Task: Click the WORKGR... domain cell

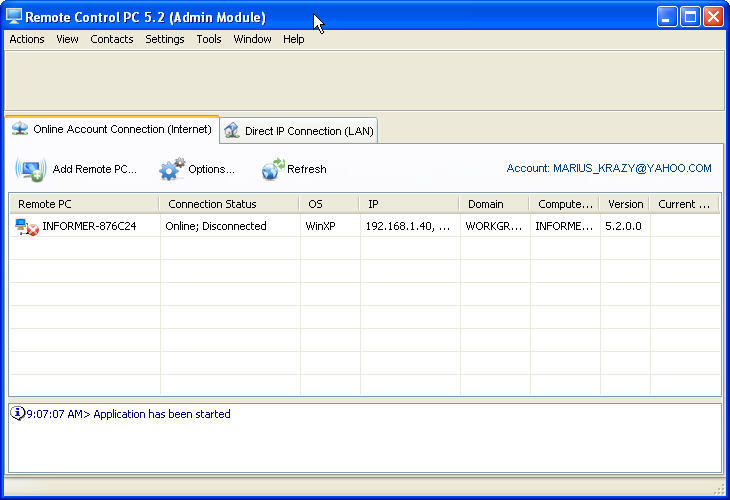Action: [494, 226]
